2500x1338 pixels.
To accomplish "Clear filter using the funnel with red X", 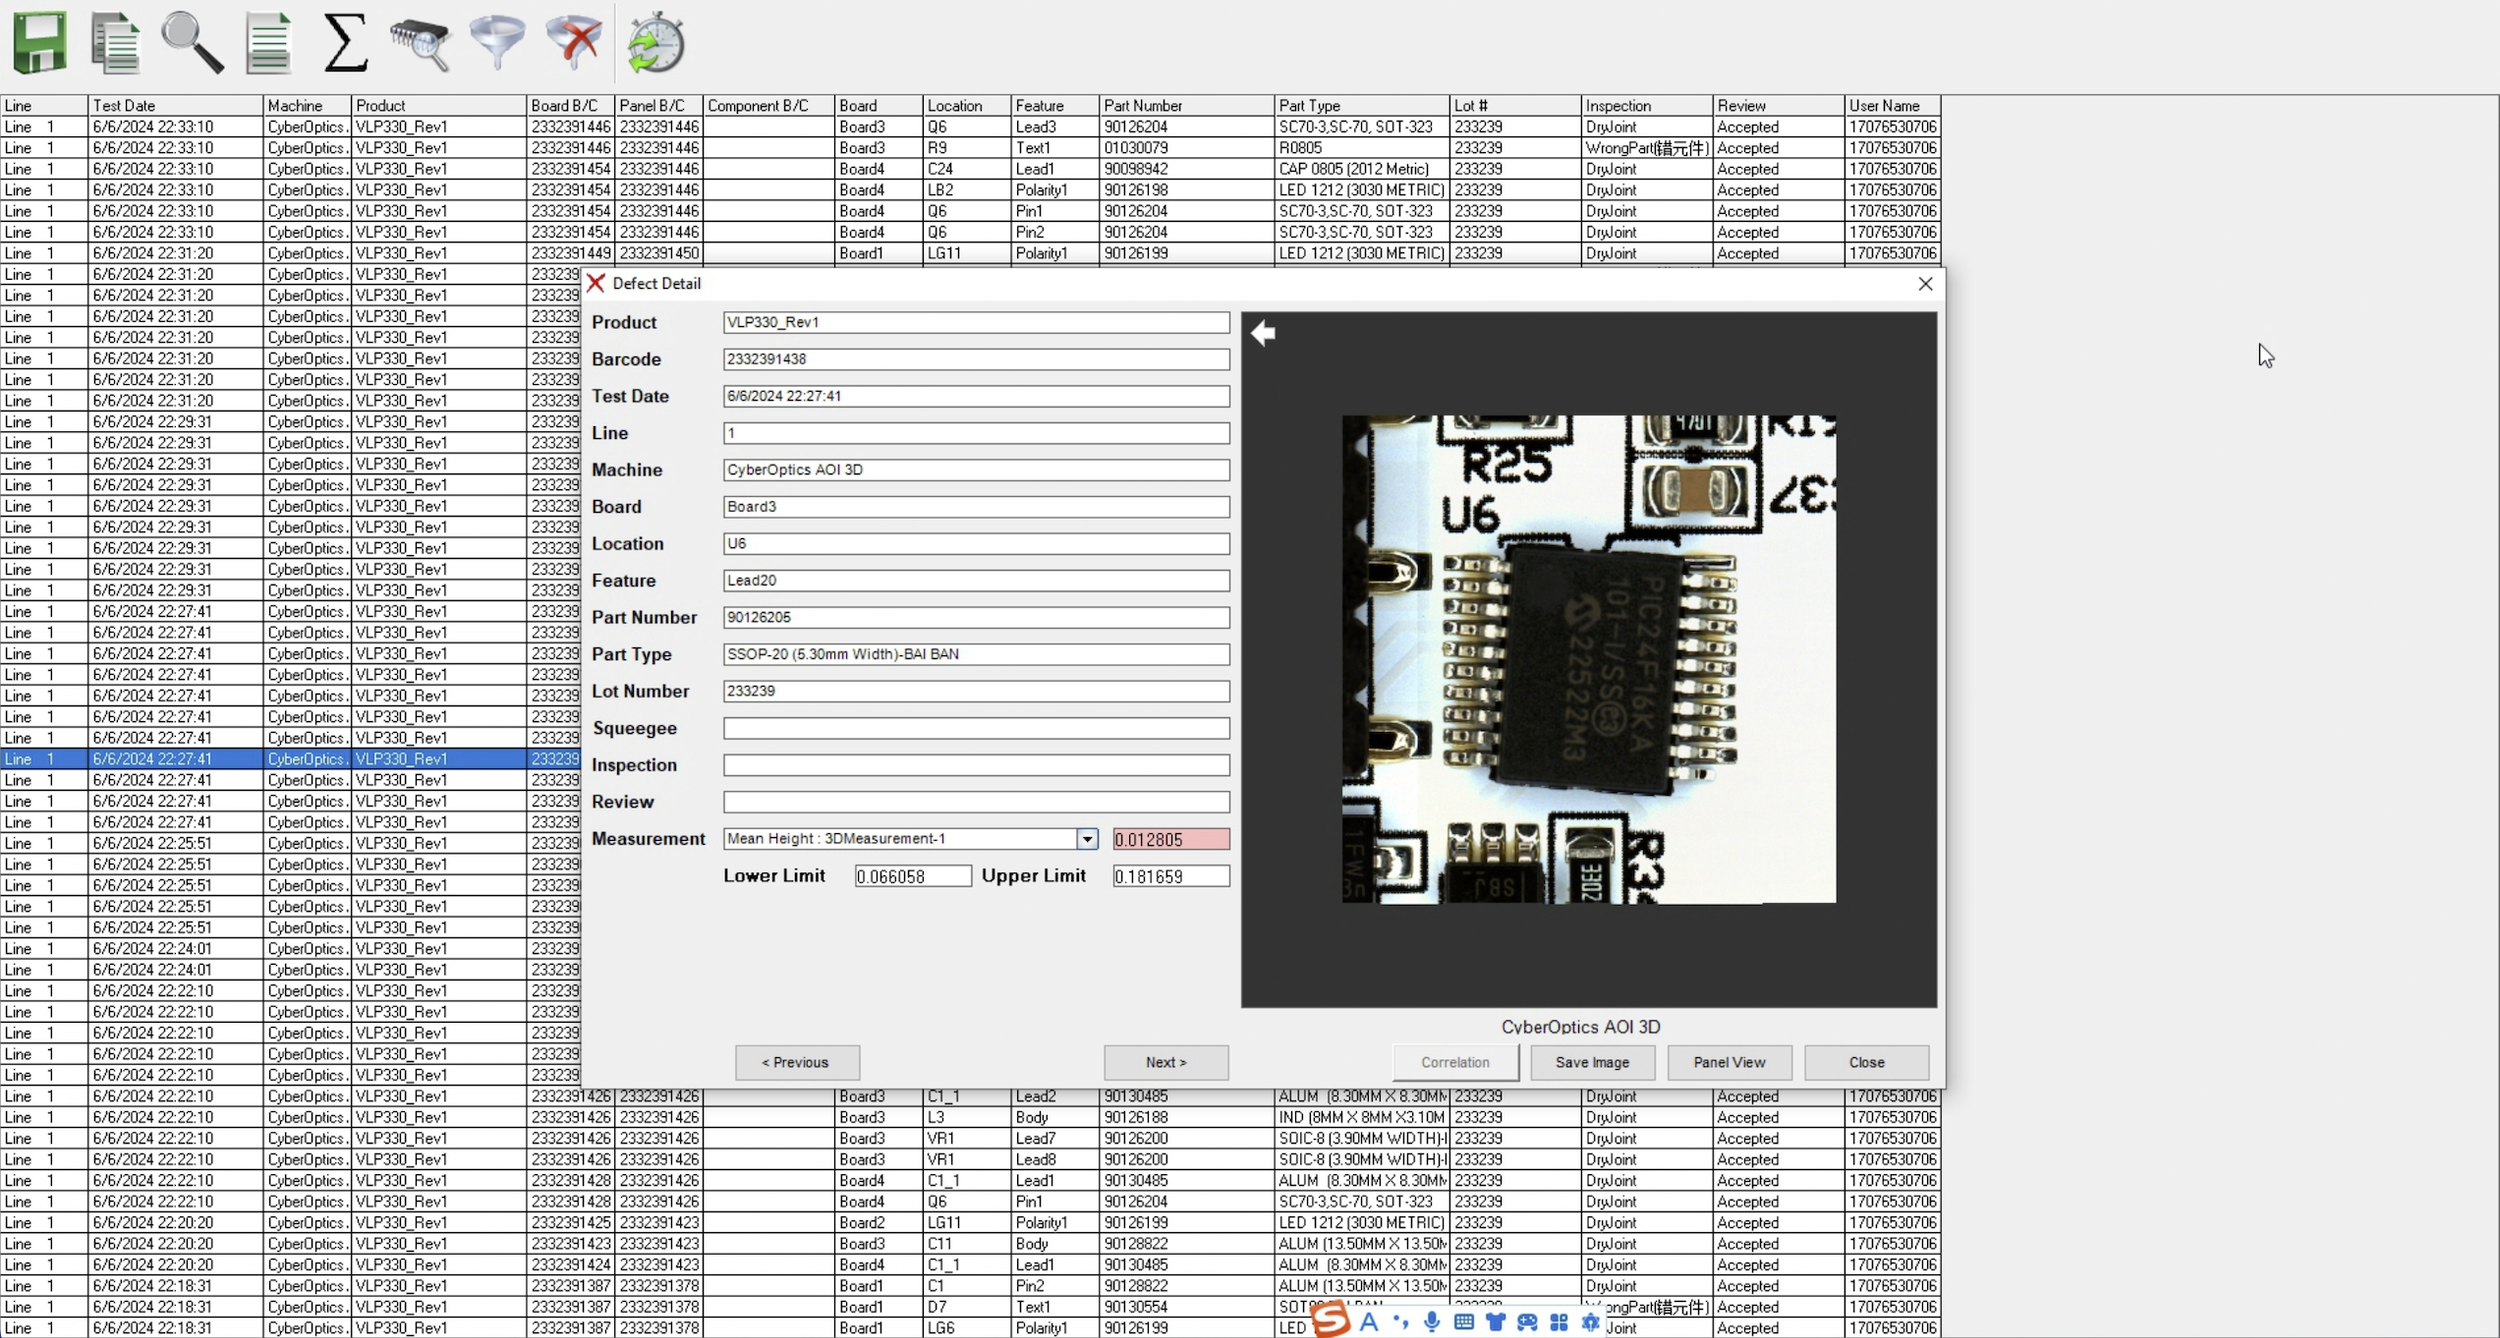I will 574,43.
